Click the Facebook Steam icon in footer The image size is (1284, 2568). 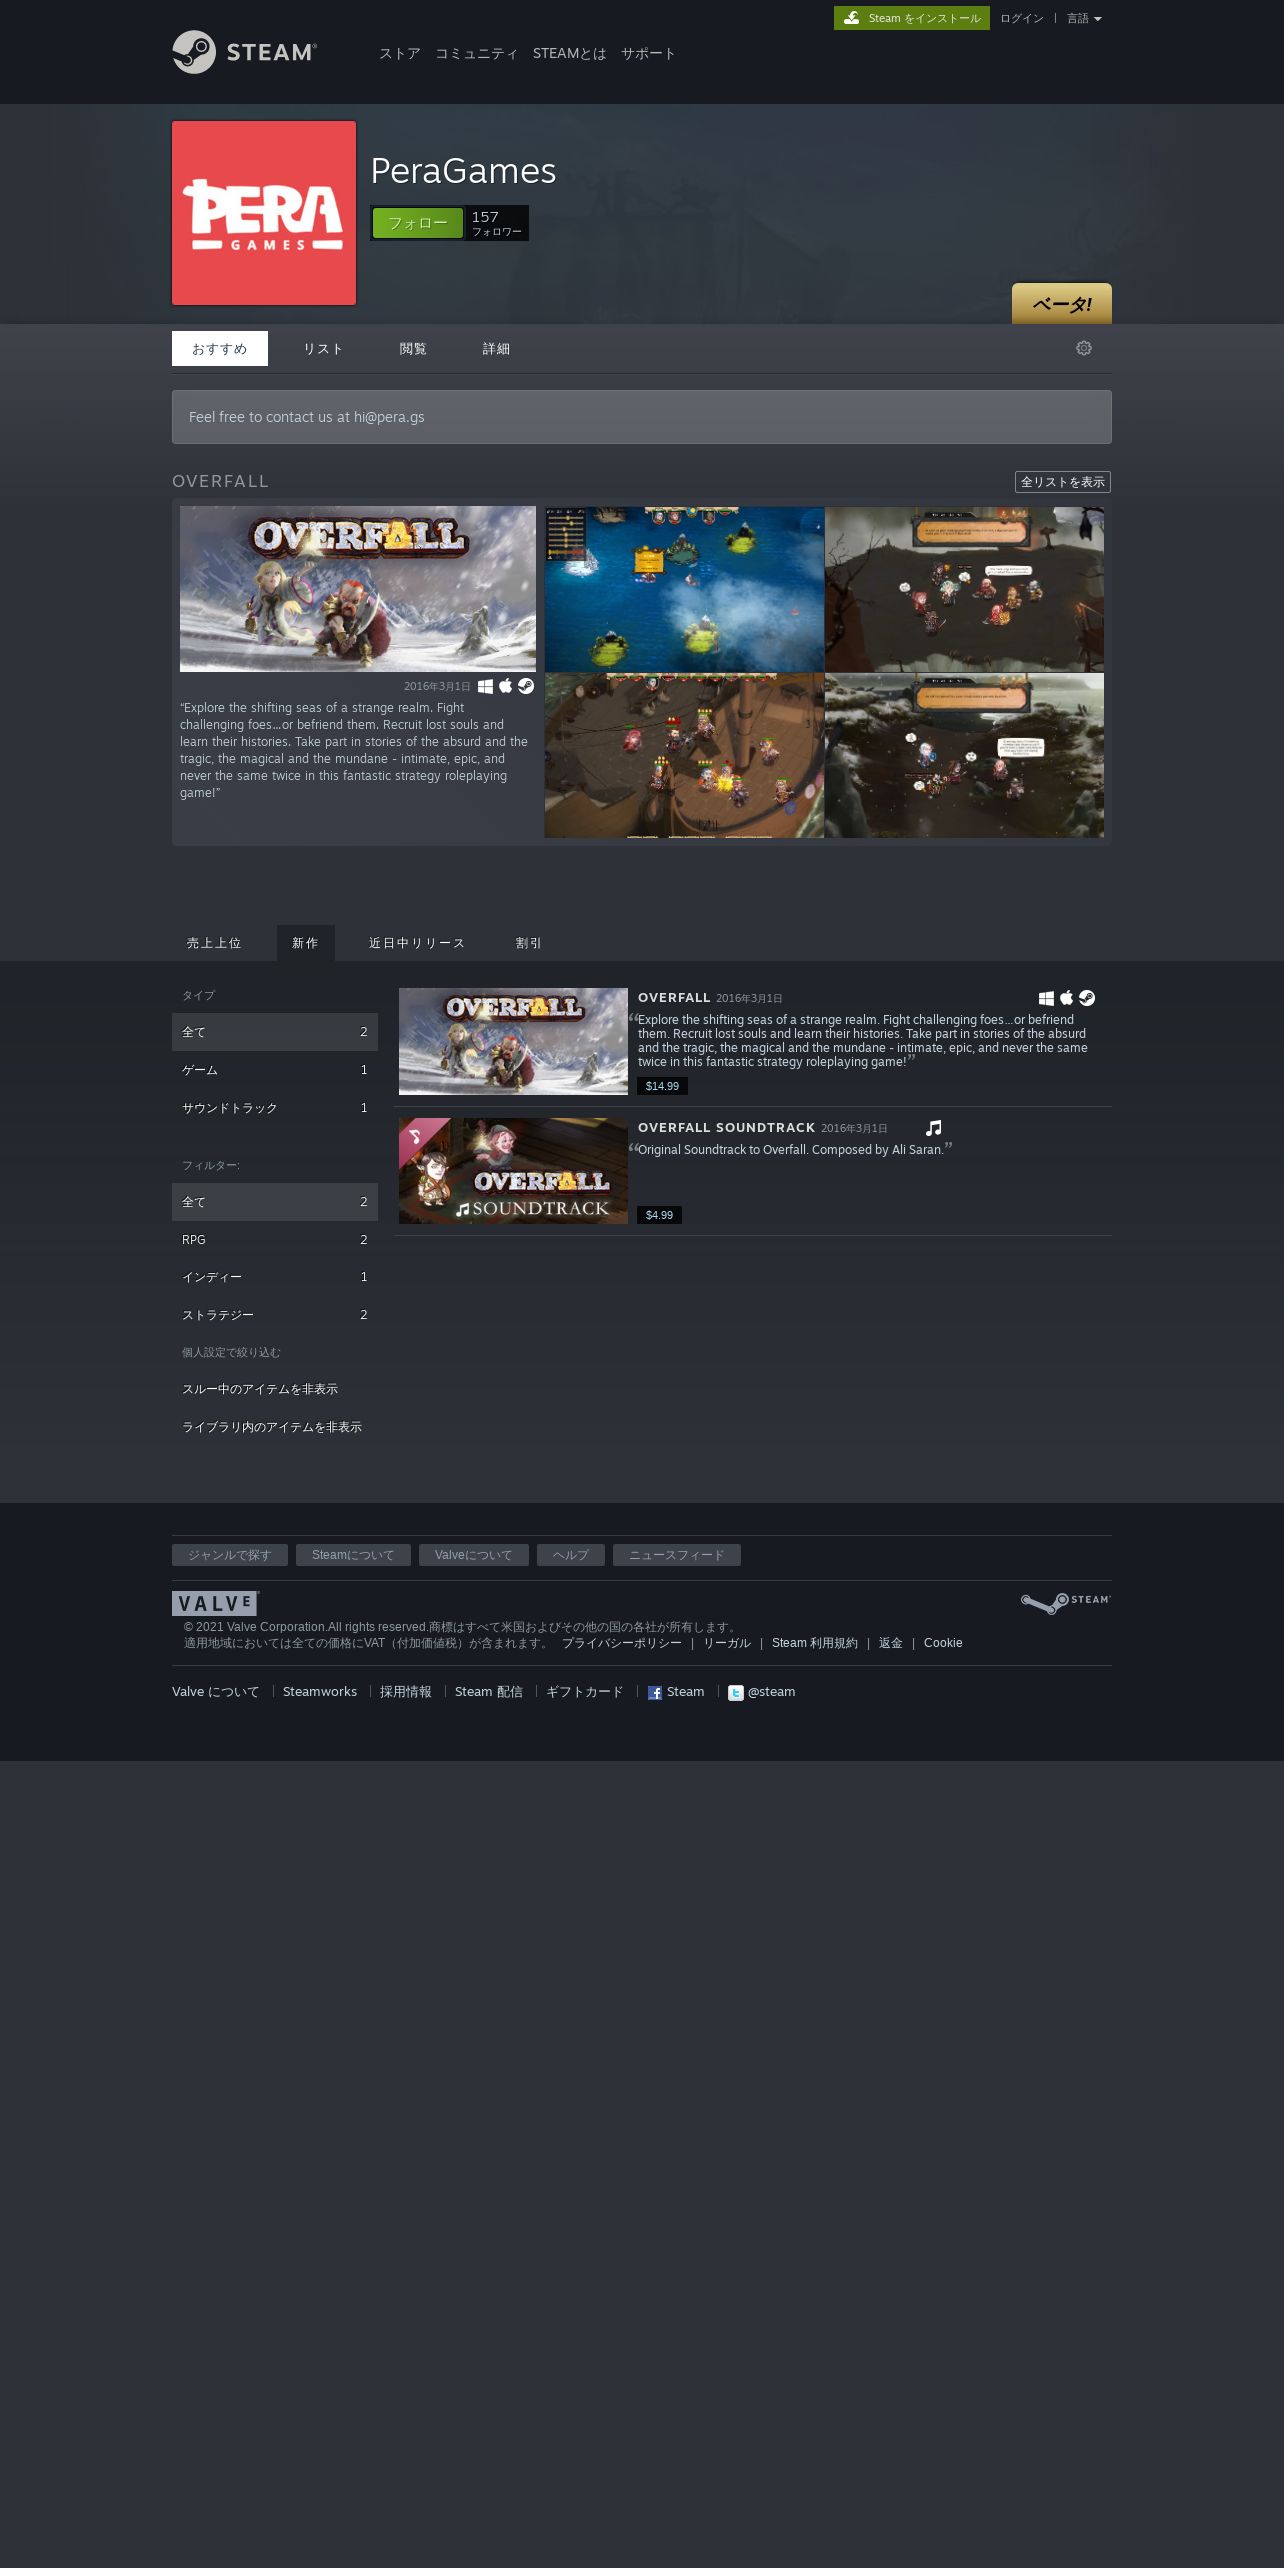(655, 1693)
